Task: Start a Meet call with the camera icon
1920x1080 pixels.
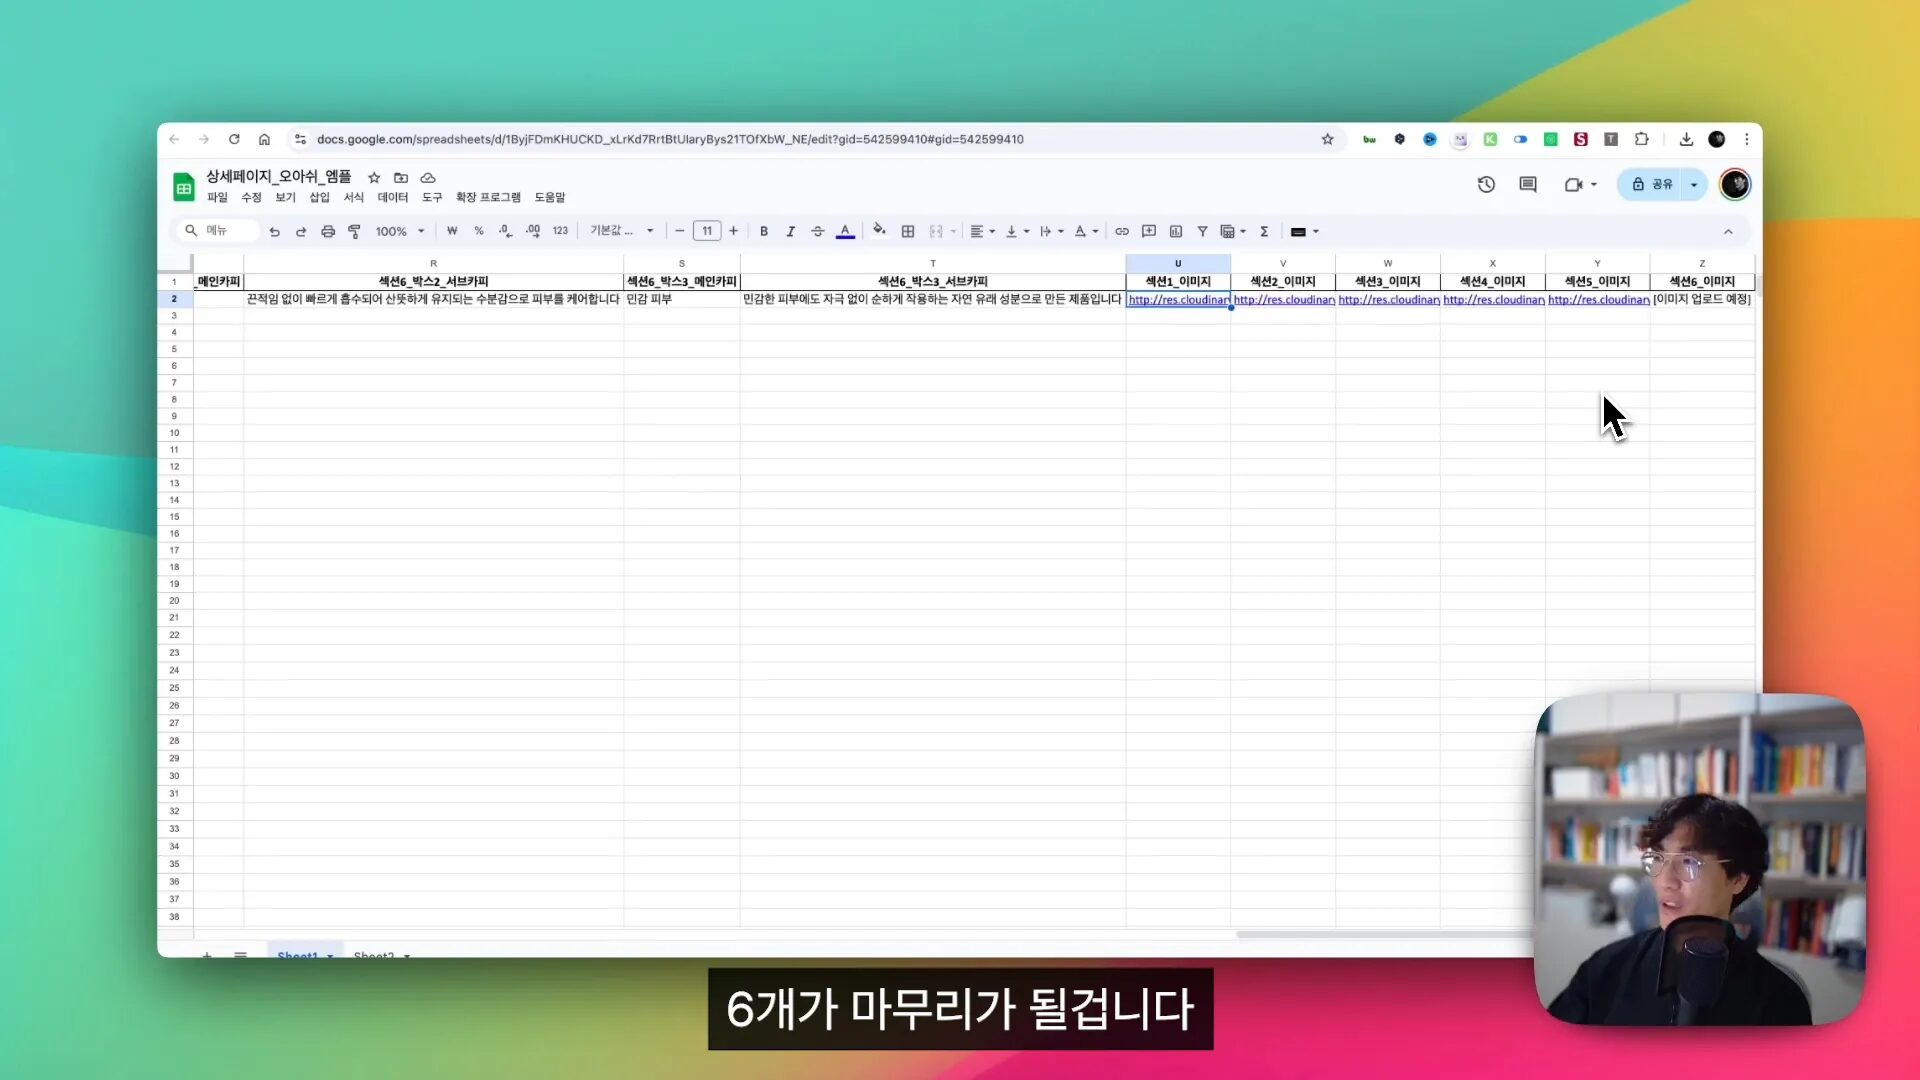Action: [1573, 184]
